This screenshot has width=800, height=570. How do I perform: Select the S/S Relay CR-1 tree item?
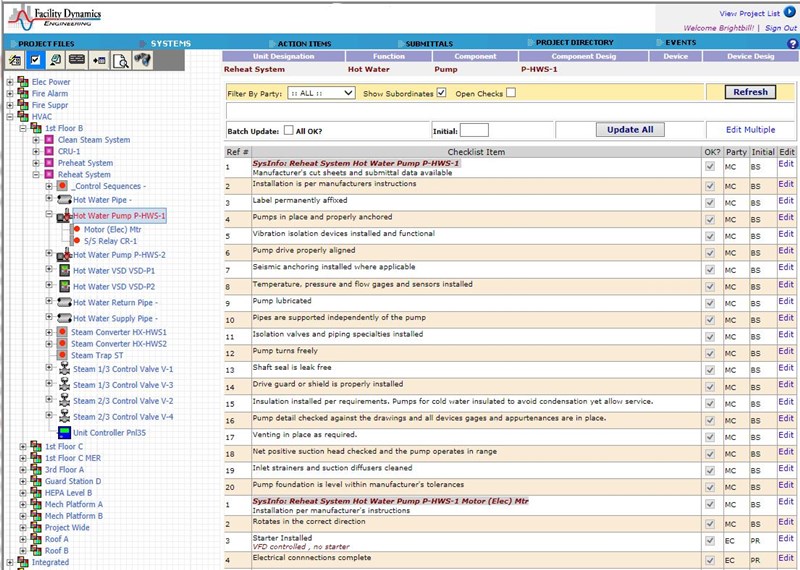tap(110, 241)
